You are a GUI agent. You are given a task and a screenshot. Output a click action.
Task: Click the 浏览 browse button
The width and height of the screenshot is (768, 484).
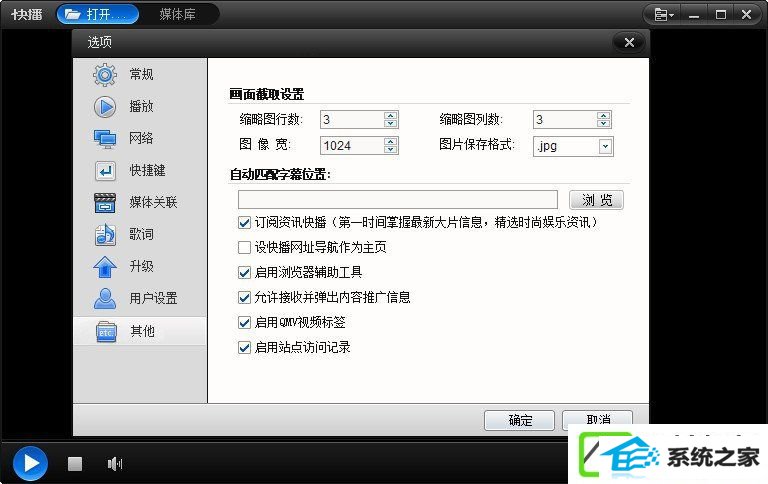pyautogui.click(x=596, y=200)
